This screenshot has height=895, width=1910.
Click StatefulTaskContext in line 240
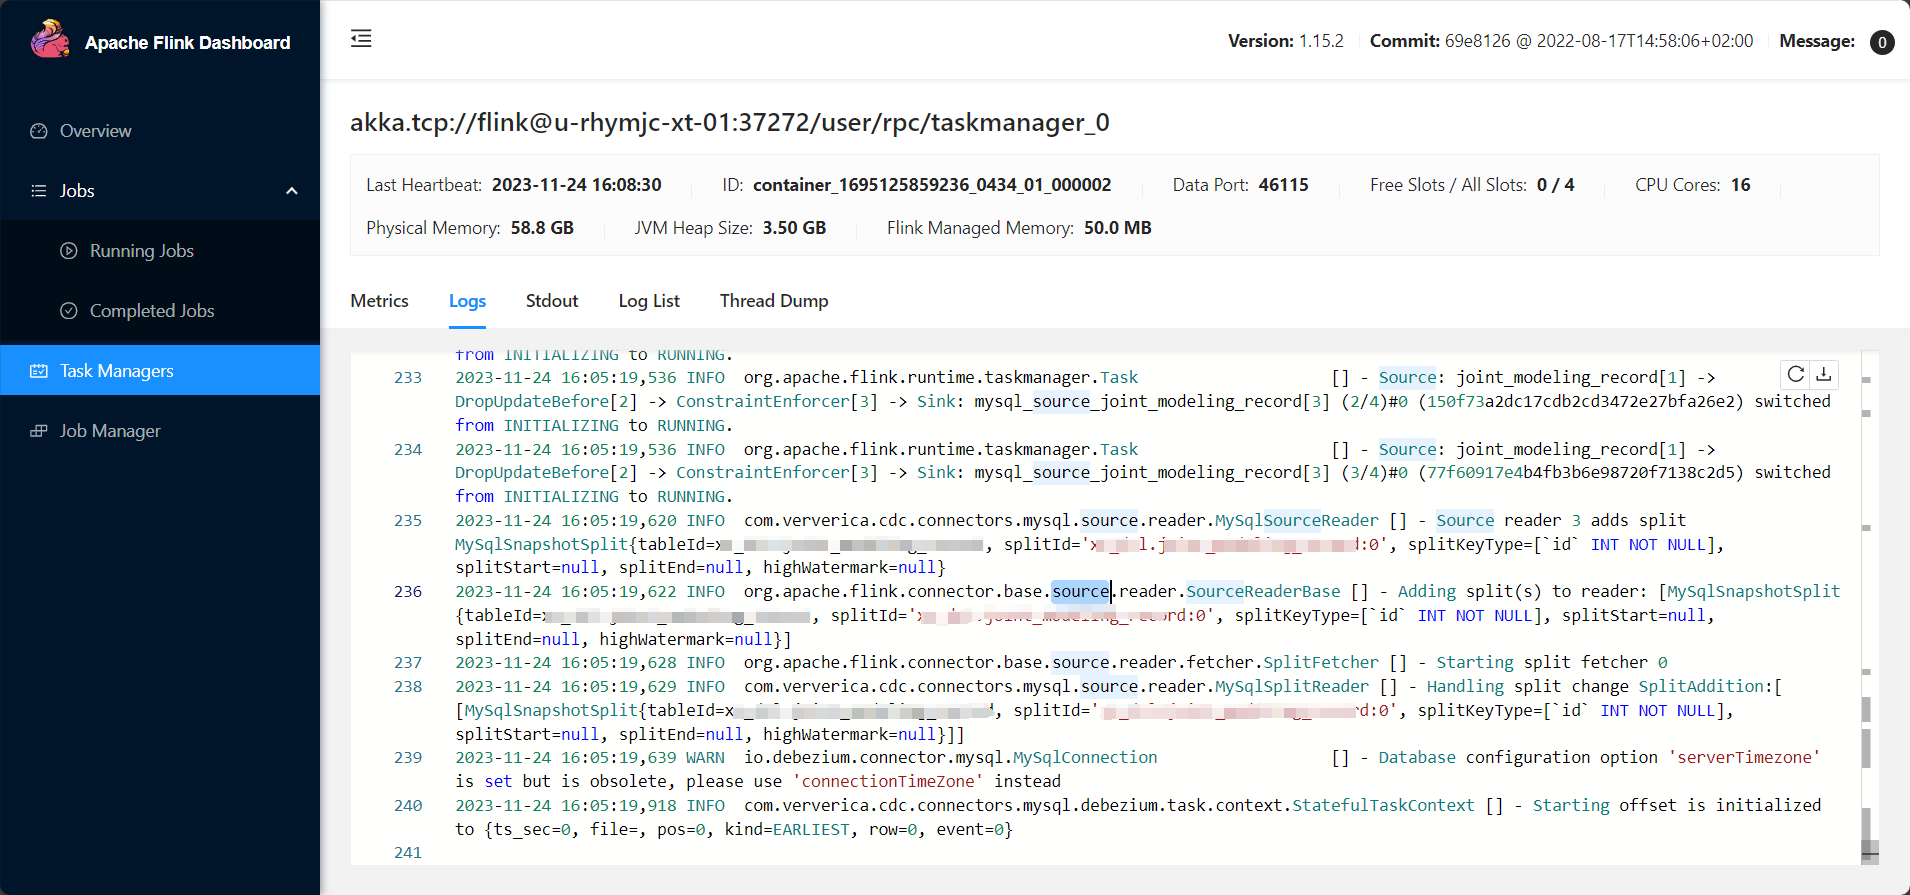(1383, 806)
